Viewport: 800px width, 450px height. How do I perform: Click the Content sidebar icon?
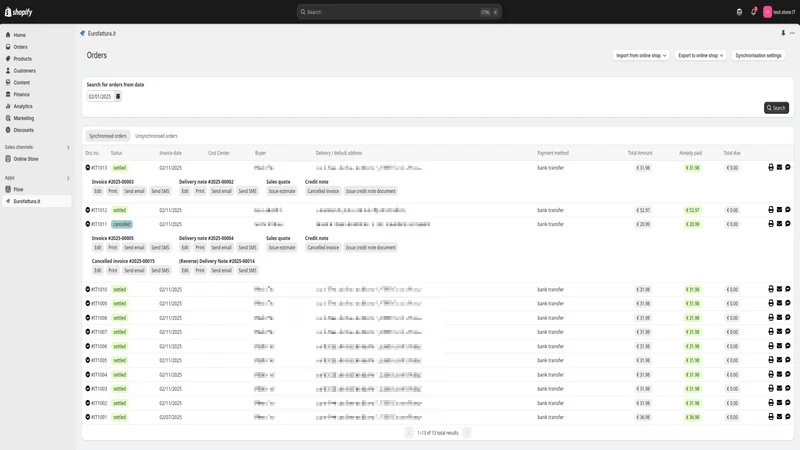tap(8, 82)
